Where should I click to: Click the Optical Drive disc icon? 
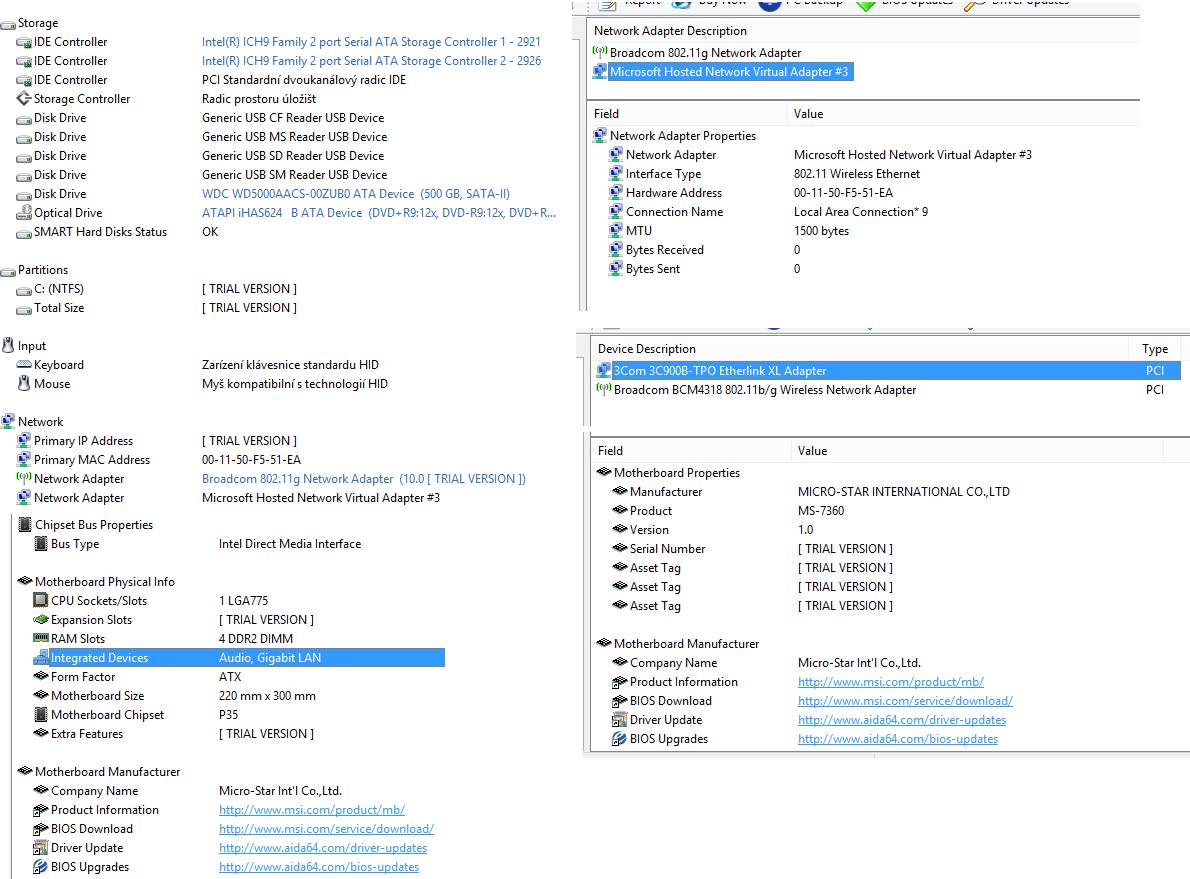[24, 213]
